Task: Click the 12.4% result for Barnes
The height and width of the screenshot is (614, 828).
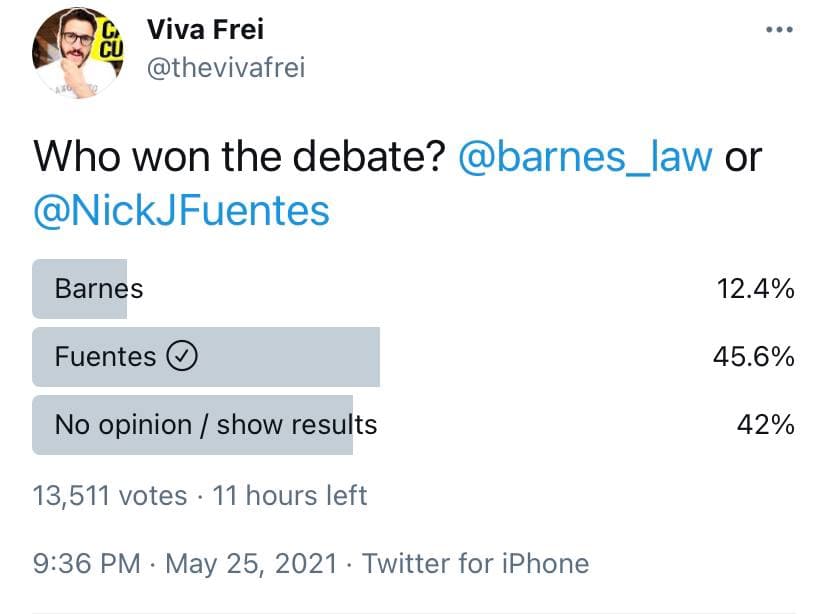Action: click(x=755, y=289)
